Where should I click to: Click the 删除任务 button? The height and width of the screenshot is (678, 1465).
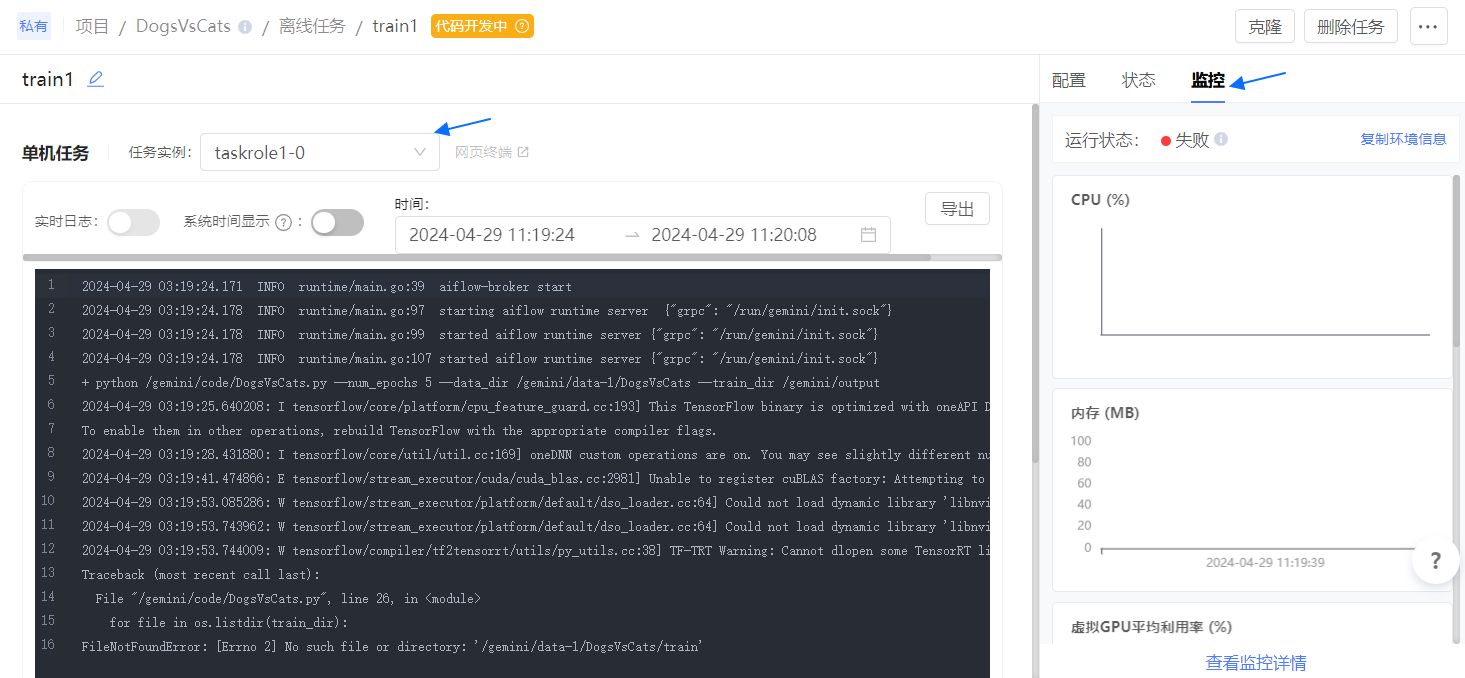1350,27
